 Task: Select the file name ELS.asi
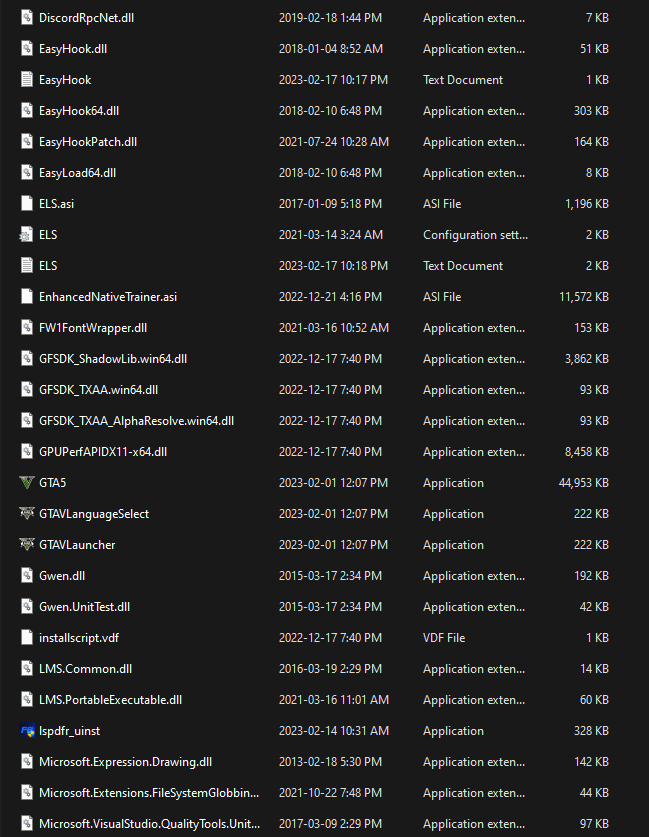pos(57,203)
